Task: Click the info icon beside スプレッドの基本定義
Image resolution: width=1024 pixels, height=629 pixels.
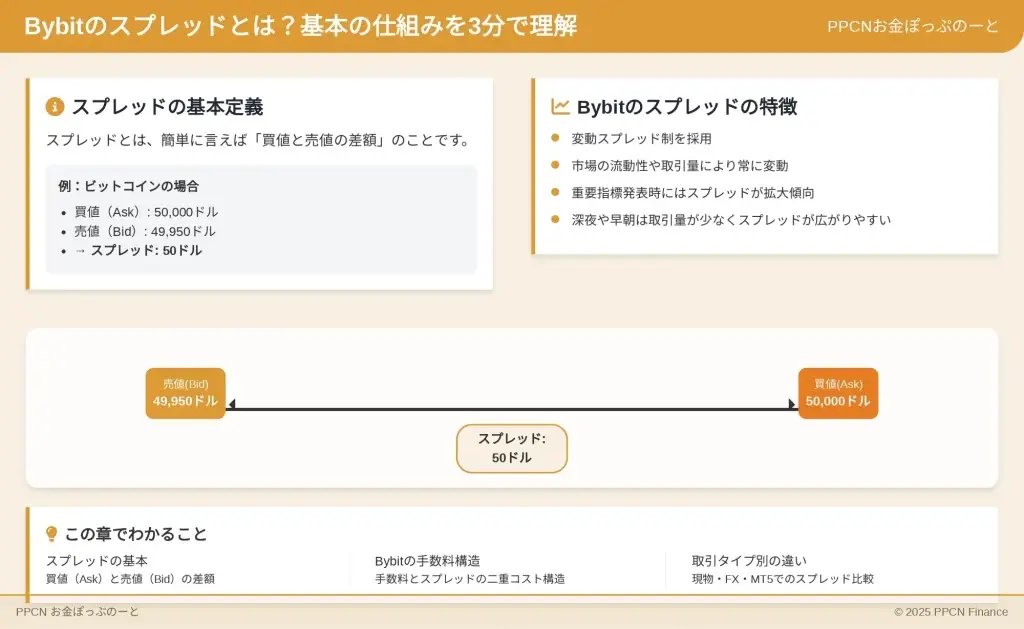Action: (x=55, y=107)
